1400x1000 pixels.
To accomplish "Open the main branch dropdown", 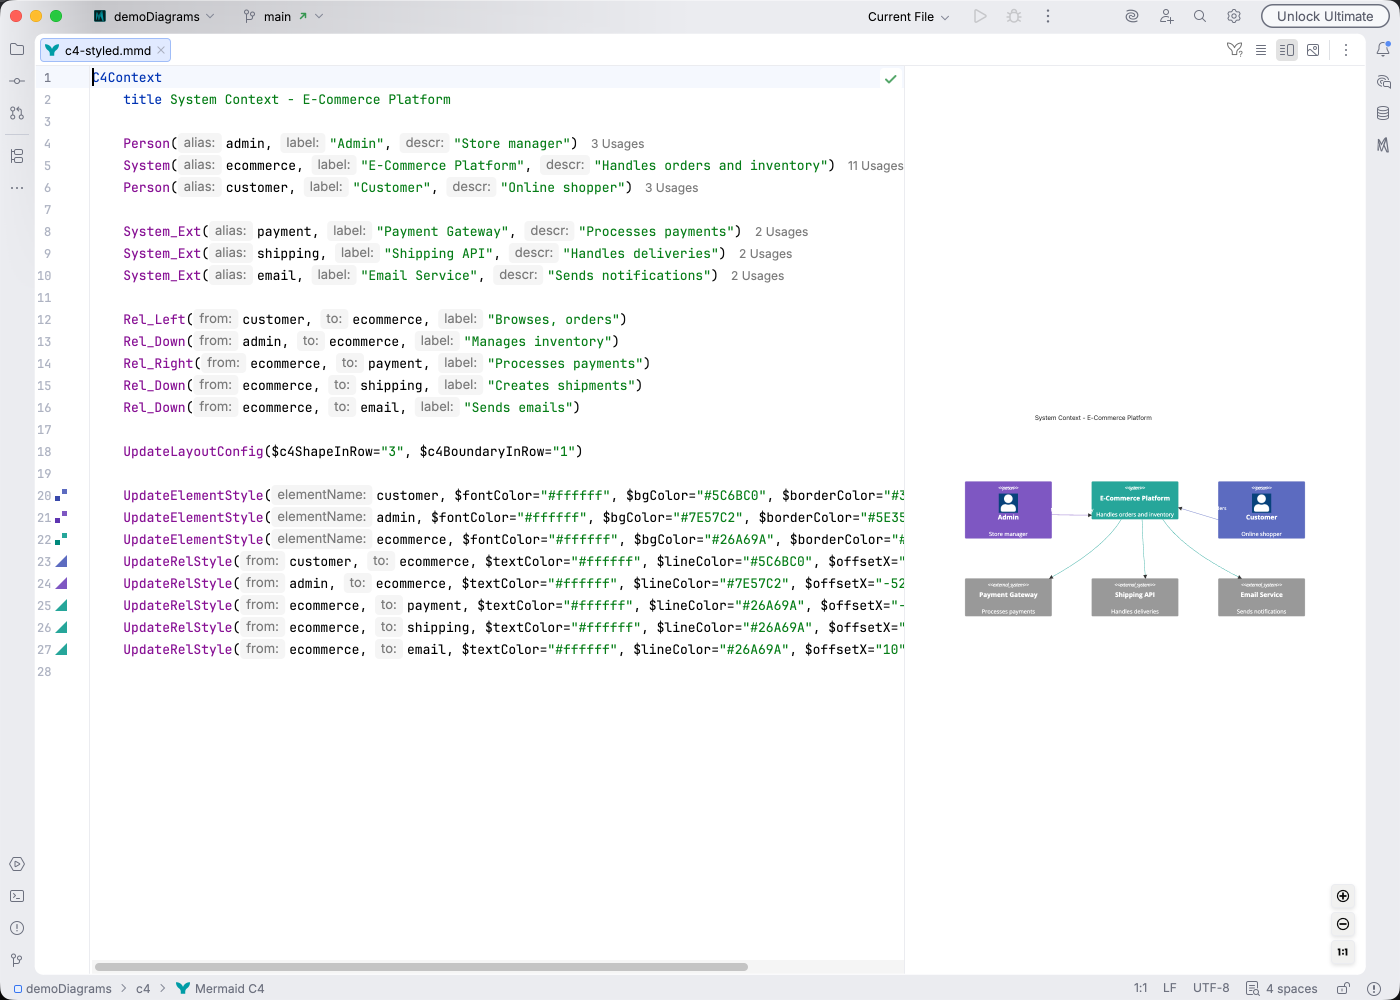I will click(x=283, y=16).
